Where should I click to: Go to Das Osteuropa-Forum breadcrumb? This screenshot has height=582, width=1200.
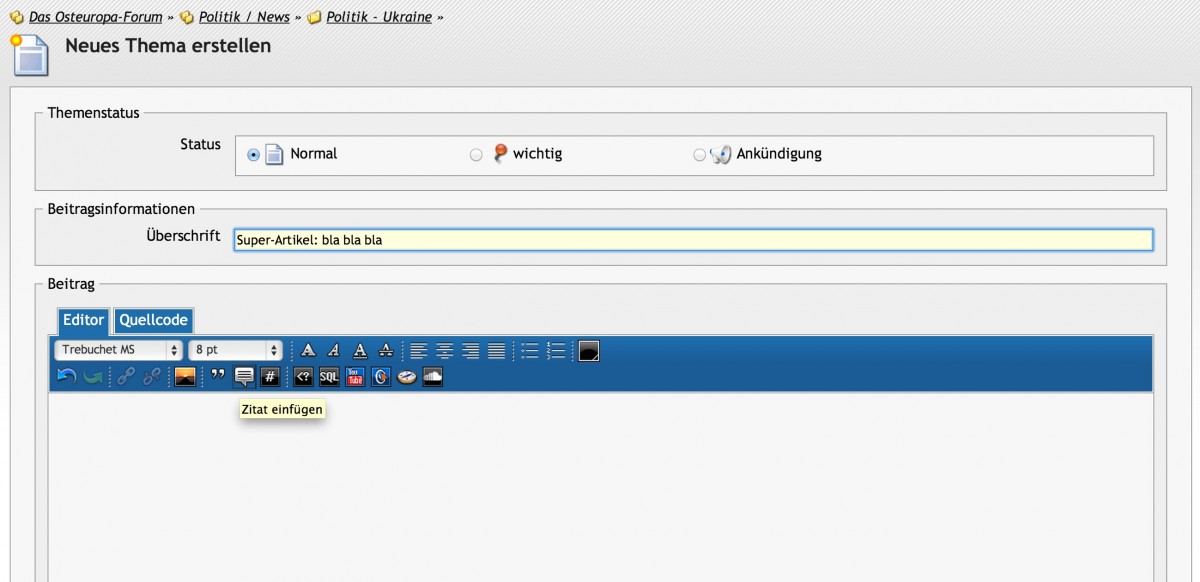coord(95,17)
